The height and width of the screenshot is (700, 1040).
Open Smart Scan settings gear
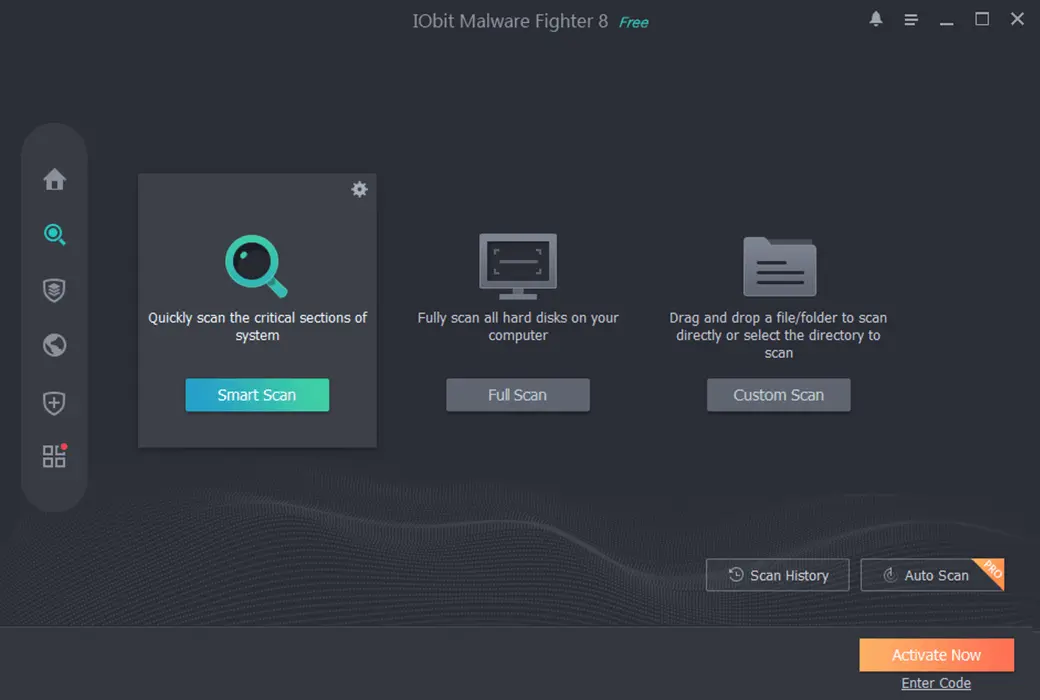[359, 189]
